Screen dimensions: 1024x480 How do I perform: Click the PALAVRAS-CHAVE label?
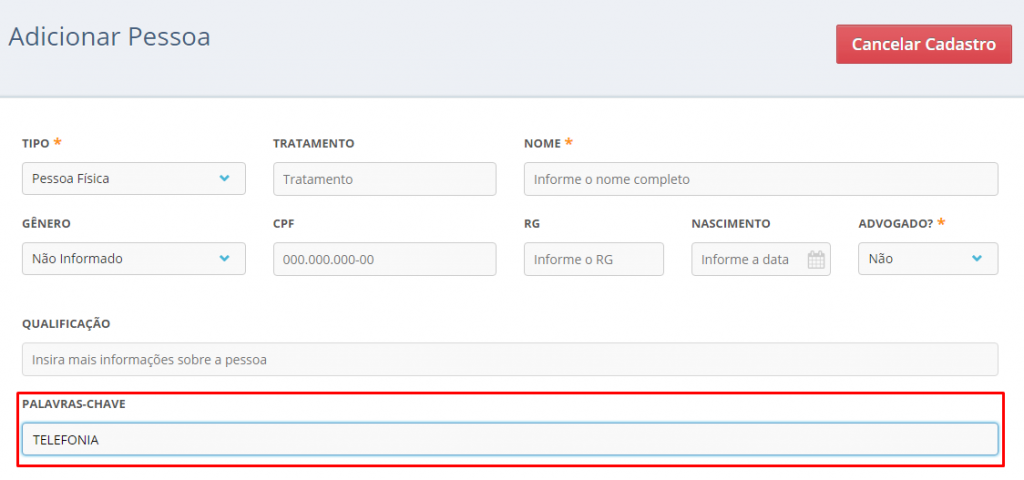(x=74, y=404)
